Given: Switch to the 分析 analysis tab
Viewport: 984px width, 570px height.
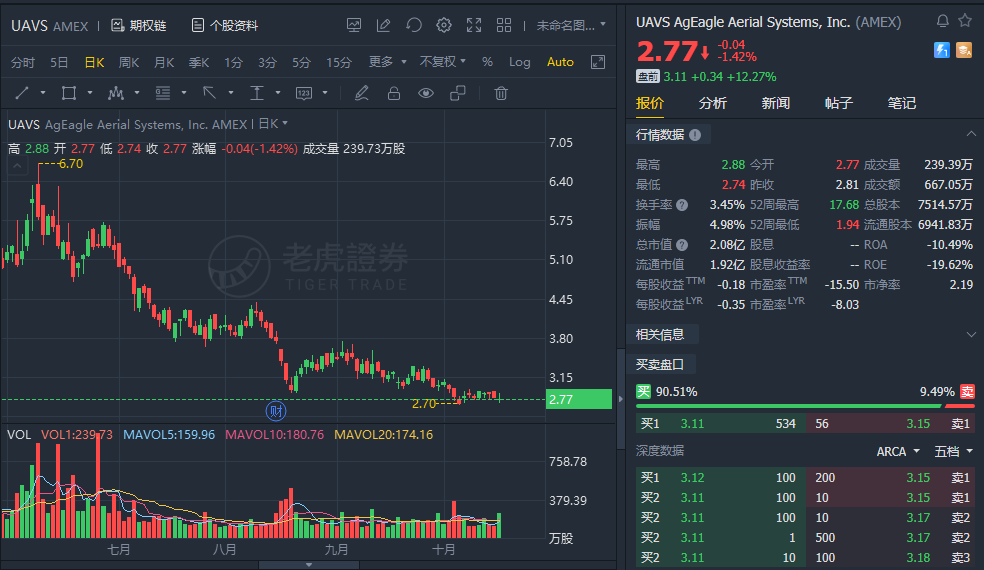Looking at the screenshot, I should (713, 103).
